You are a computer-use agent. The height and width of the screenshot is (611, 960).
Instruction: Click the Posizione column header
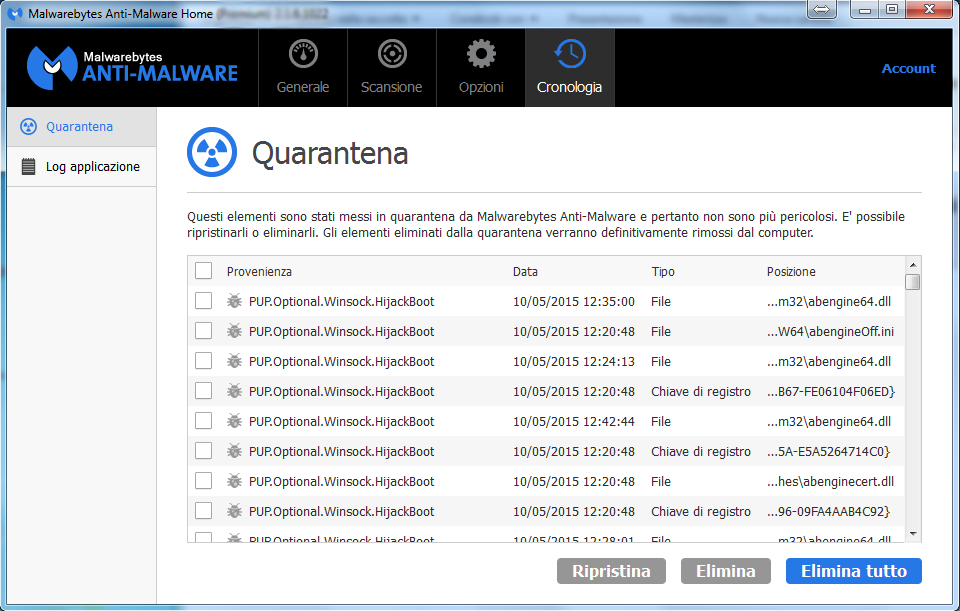(x=791, y=272)
